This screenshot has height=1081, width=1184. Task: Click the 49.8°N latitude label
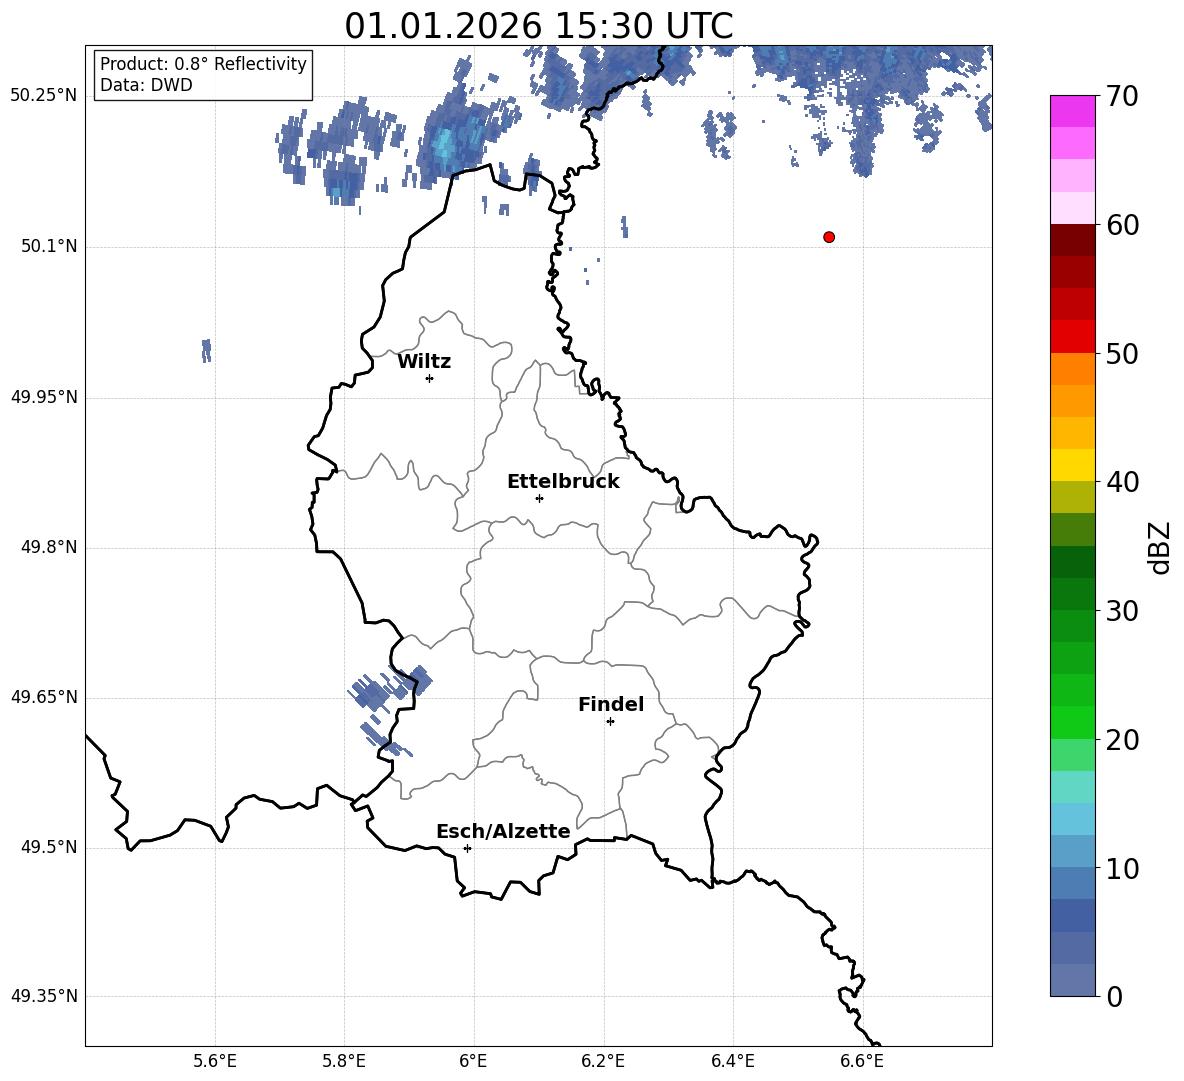click(49, 547)
